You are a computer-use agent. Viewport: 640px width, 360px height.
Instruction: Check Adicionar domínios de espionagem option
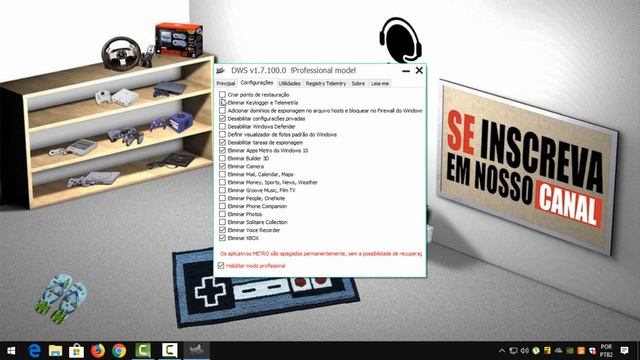click(222, 111)
